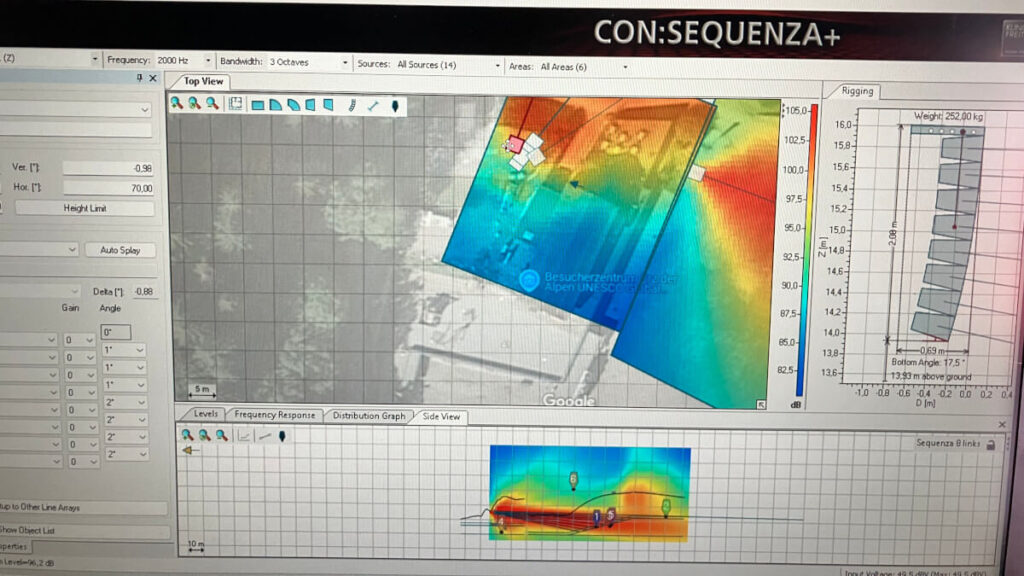Click the graph icon in Side View toolbar
The height and width of the screenshot is (576, 1024).
(x=244, y=436)
